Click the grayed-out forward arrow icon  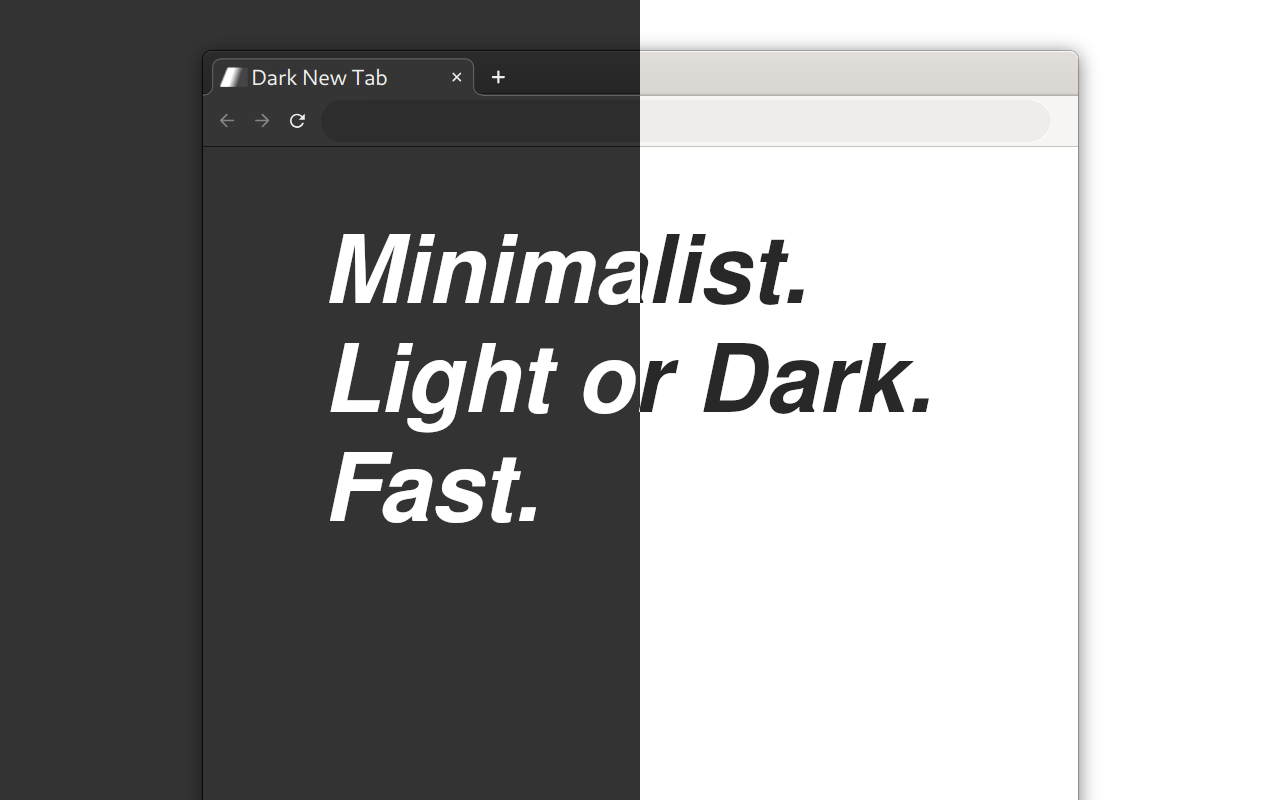coord(261,120)
